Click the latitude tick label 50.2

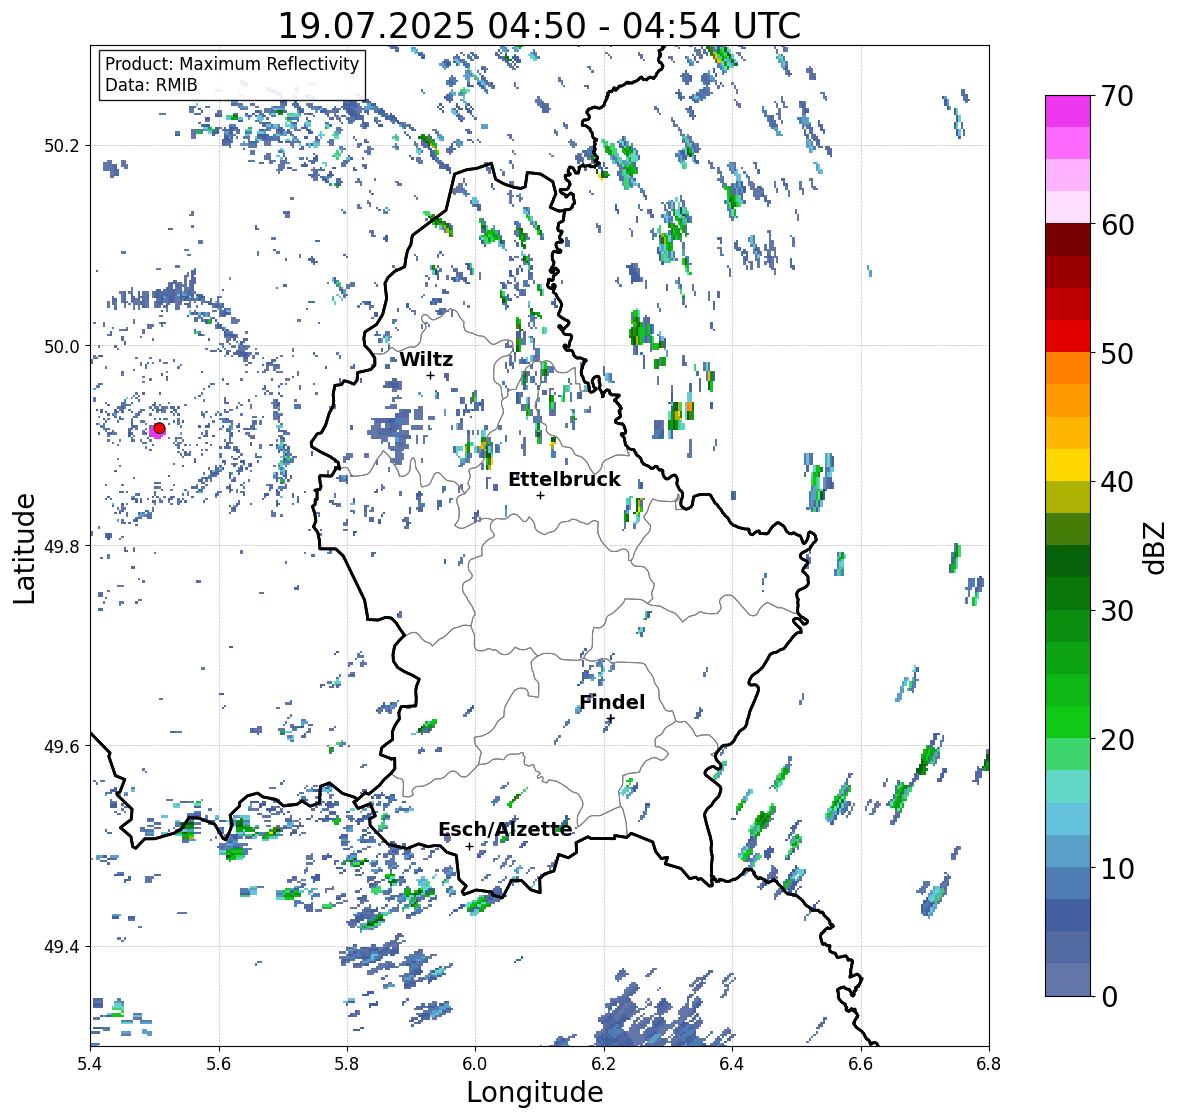[62, 146]
